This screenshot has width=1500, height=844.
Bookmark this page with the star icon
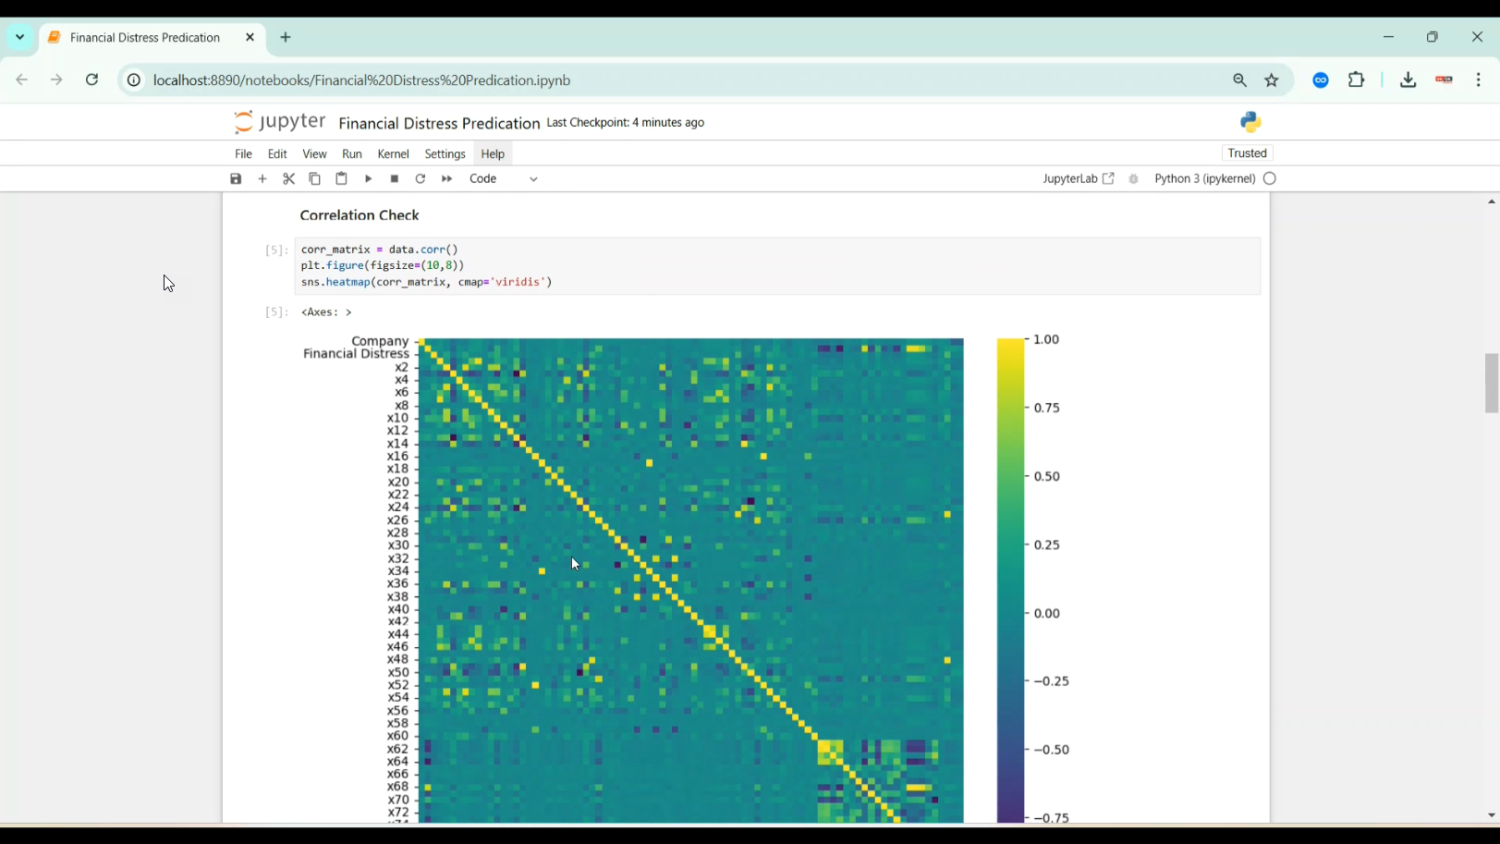[x=1272, y=80]
